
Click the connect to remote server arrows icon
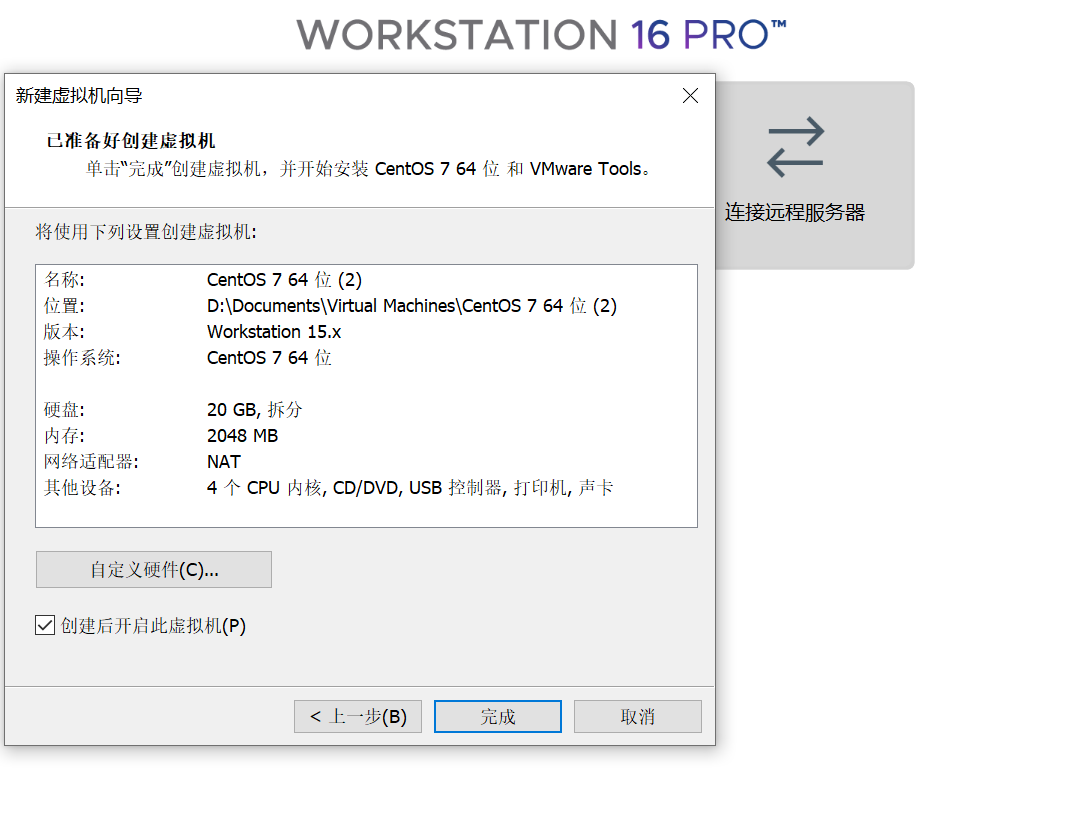[x=795, y=146]
